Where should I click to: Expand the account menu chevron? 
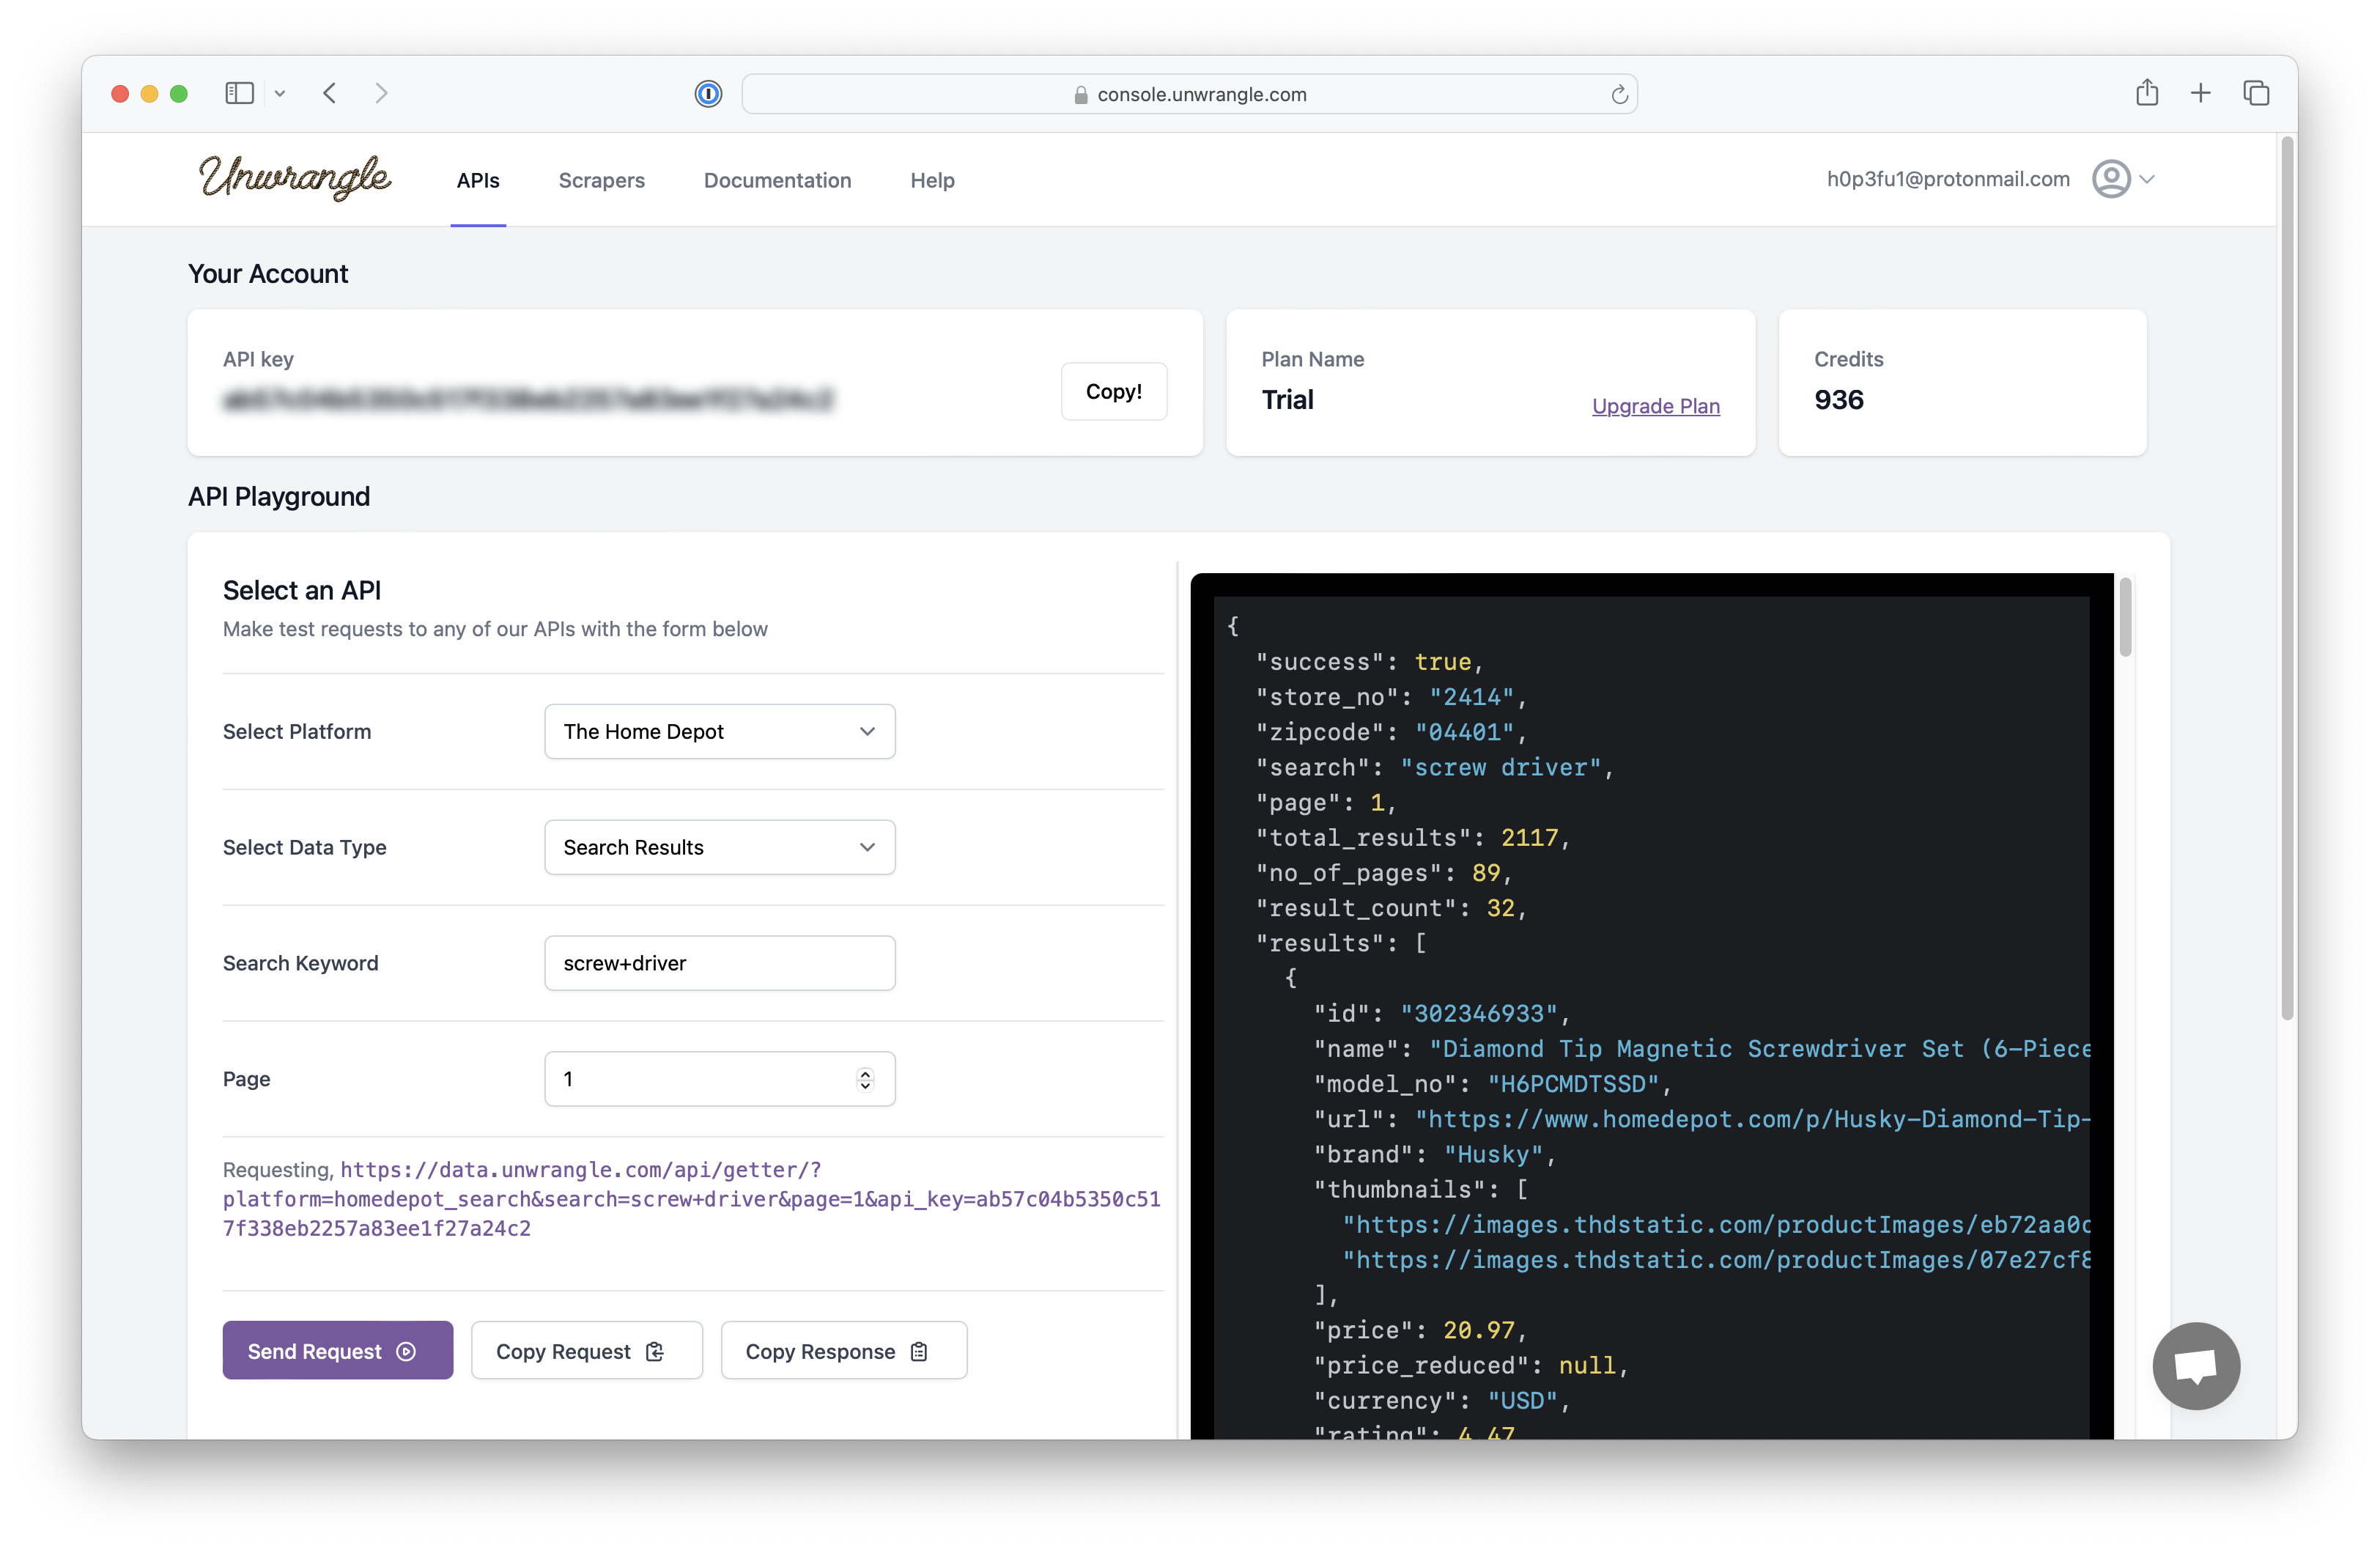[2147, 179]
